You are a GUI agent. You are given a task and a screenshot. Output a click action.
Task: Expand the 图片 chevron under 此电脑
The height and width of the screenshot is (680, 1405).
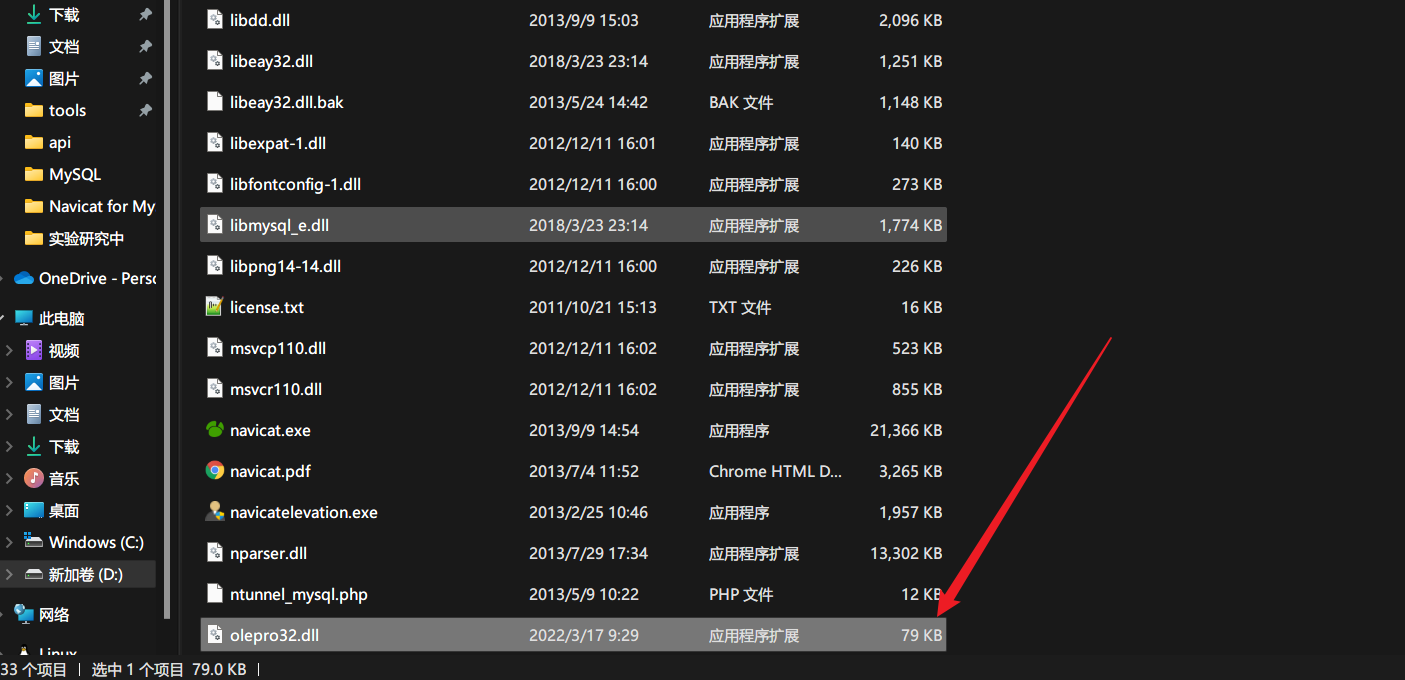pos(10,382)
